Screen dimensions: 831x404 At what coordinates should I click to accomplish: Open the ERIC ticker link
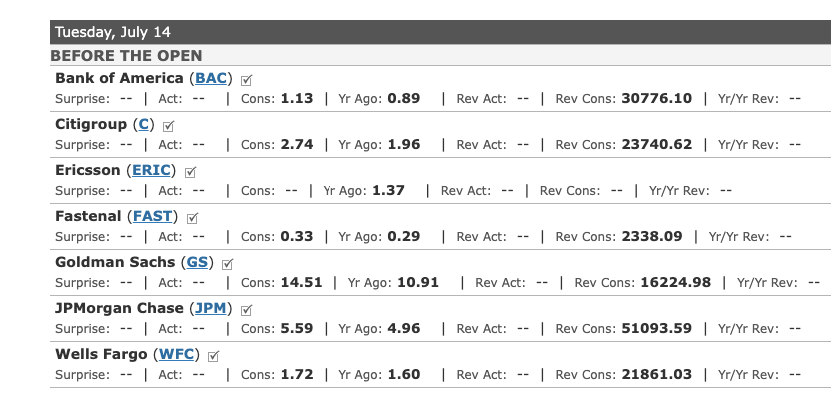151,170
